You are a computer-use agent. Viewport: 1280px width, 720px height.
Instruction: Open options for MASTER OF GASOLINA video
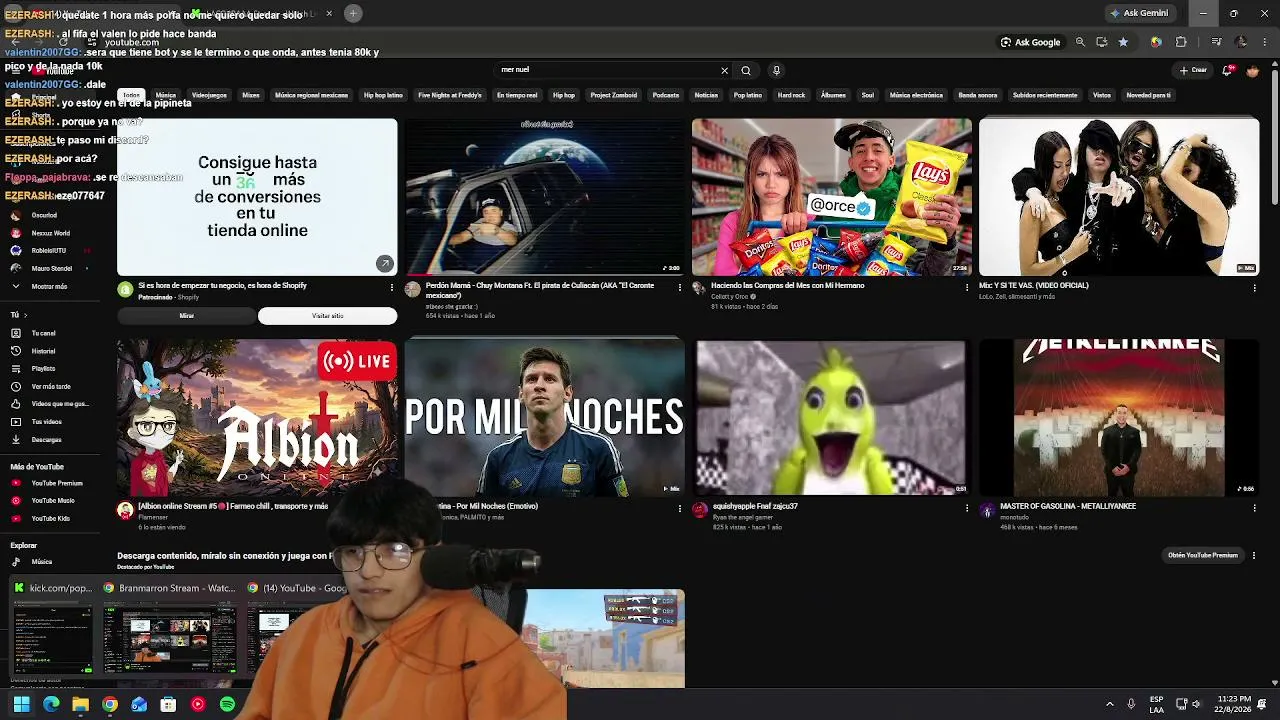[x=1254, y=508]
